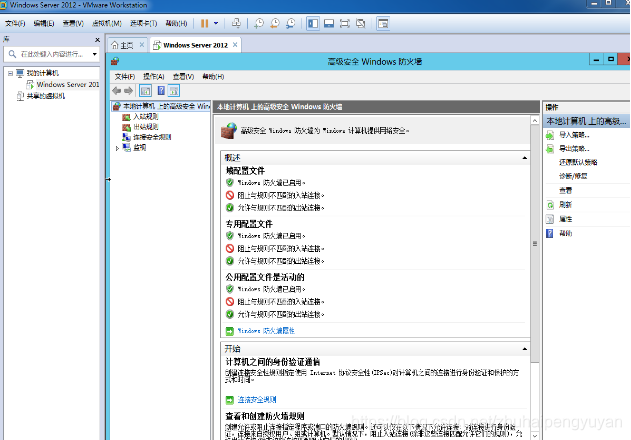Enter full screen mode via the toolbar icon

click(345, 23)
